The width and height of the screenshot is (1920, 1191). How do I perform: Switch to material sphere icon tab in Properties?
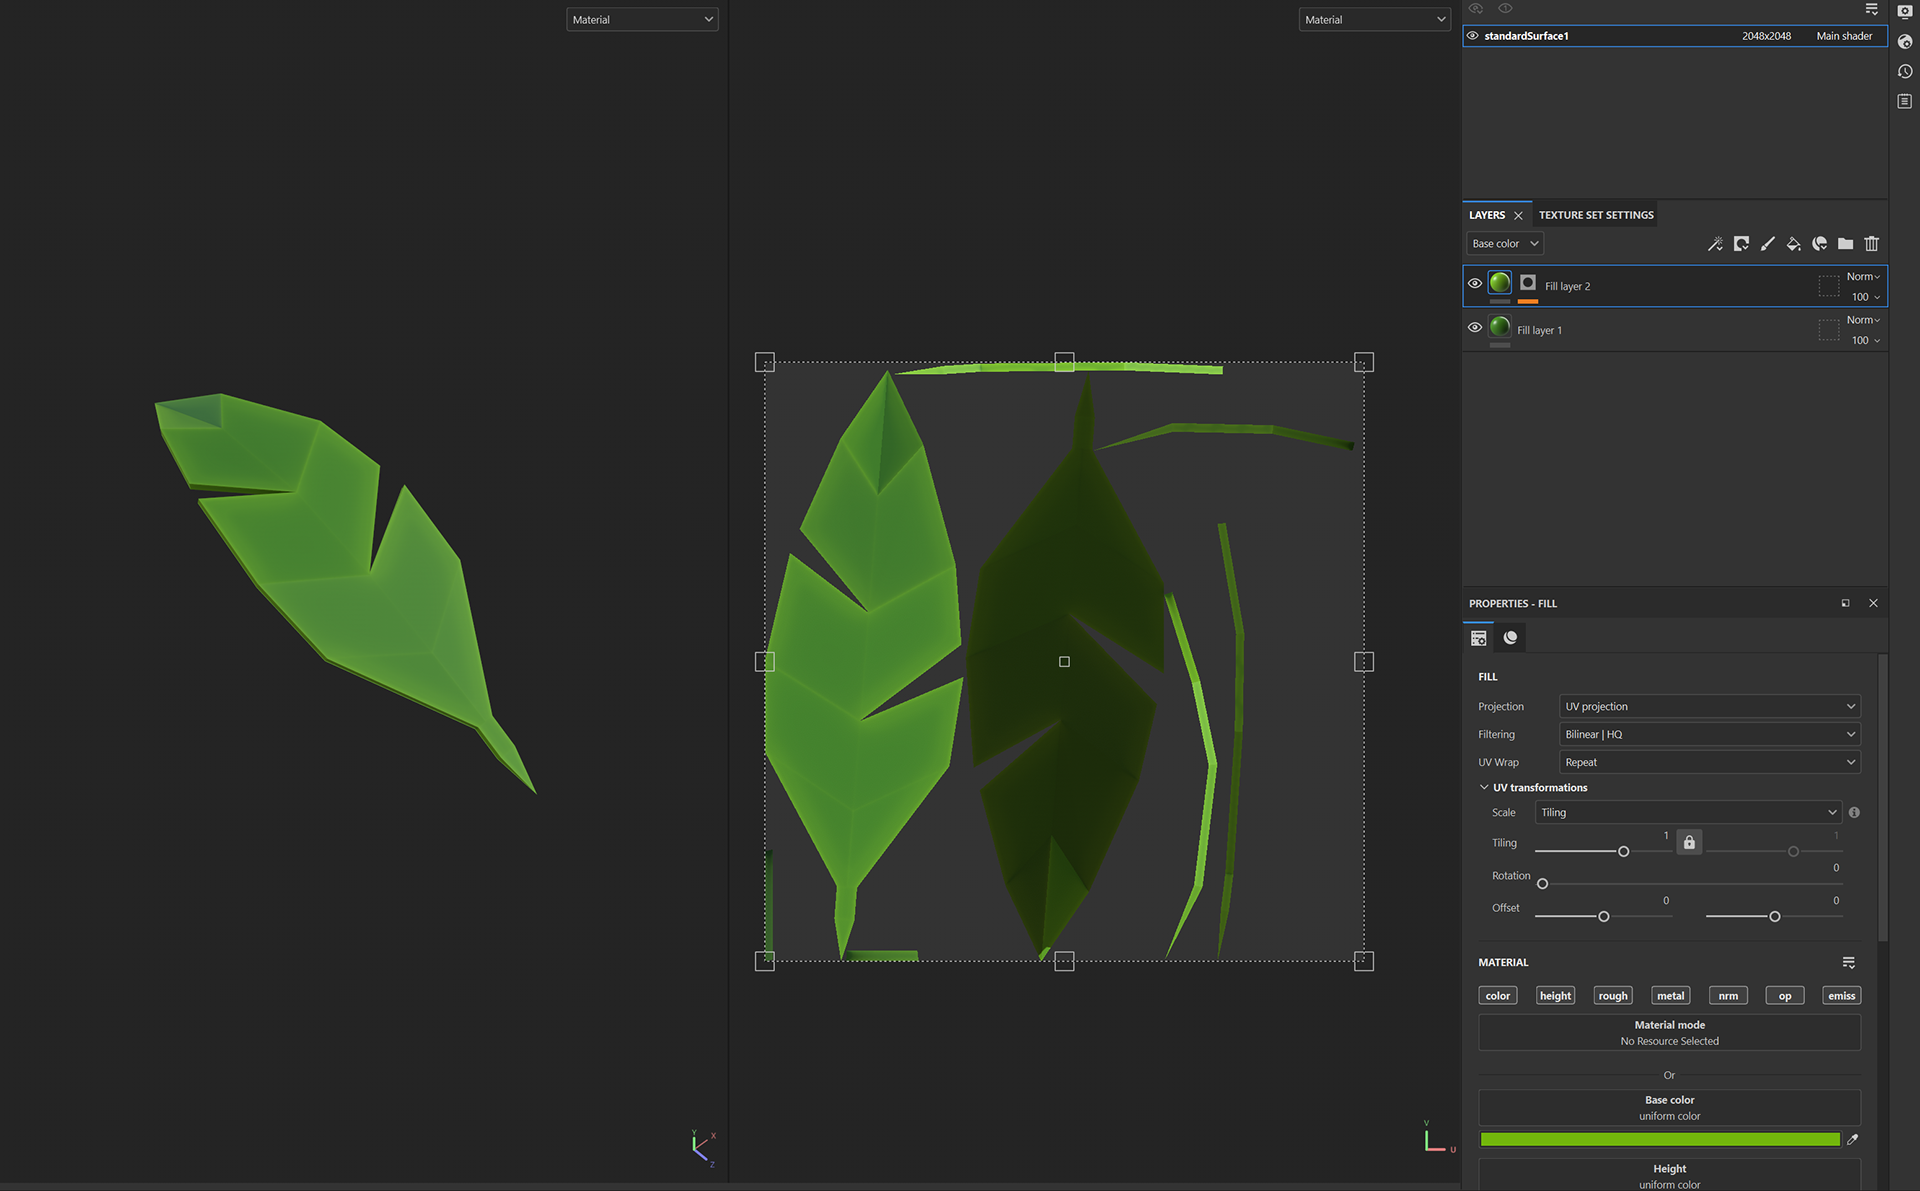pos(1510,638)
